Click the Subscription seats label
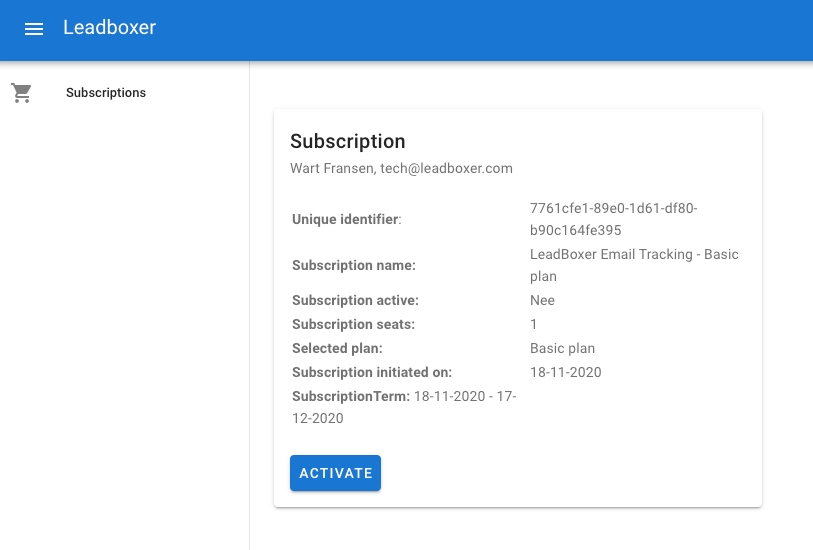The image size is (813, 550). coord(353,324)
